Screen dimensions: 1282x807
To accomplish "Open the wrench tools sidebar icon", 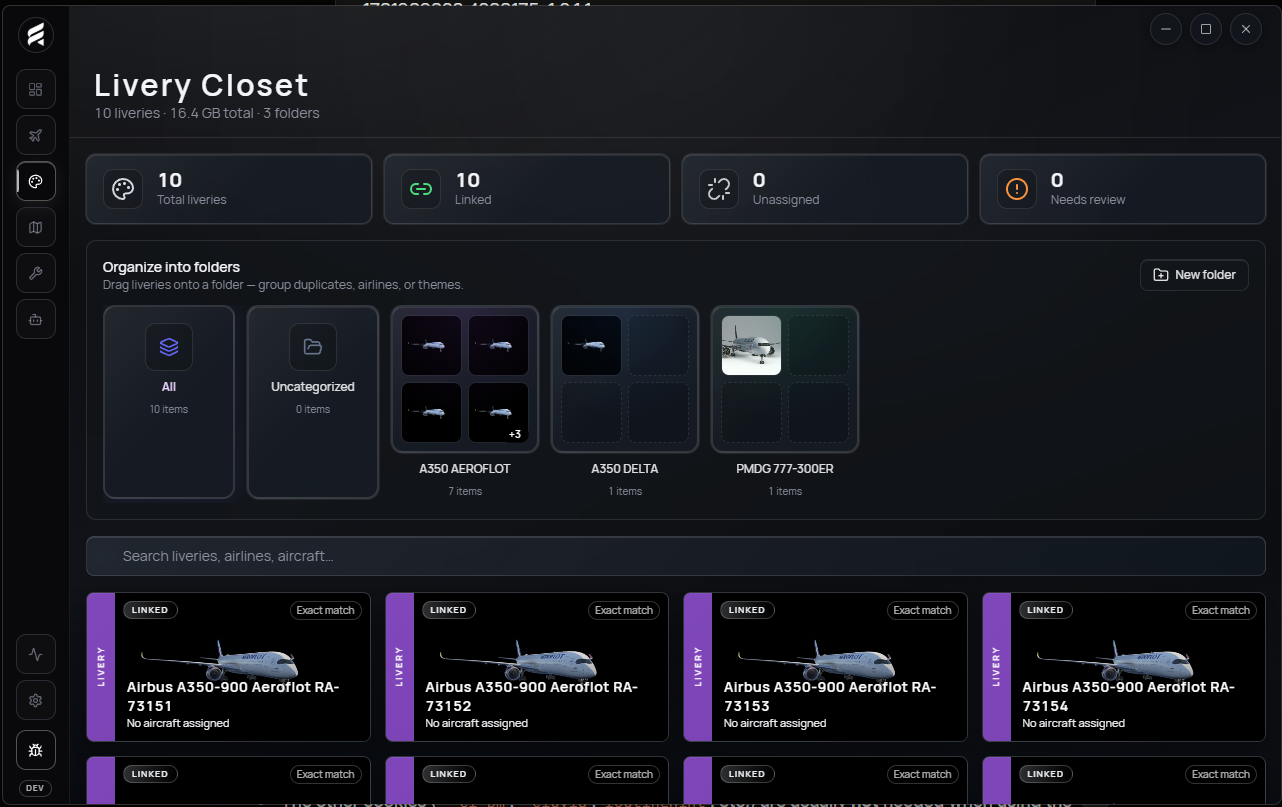I will (36, 273).
